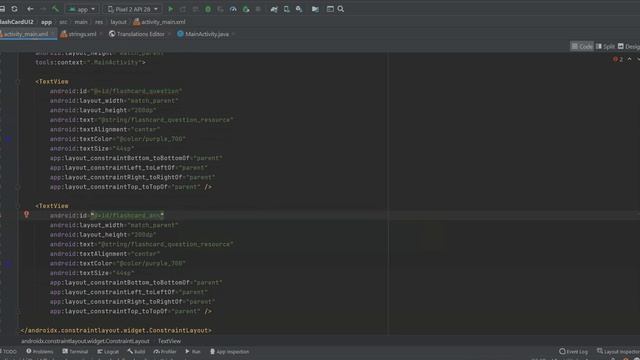640x360 pixels.
Task: Open the Logcat tool window
Action: (x=108, y=351)
